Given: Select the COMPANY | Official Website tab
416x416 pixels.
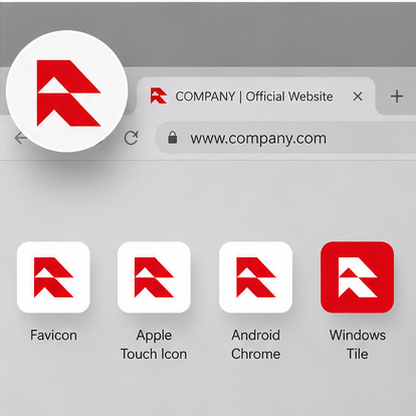Looking at the screenshot, I should [256, 96].
